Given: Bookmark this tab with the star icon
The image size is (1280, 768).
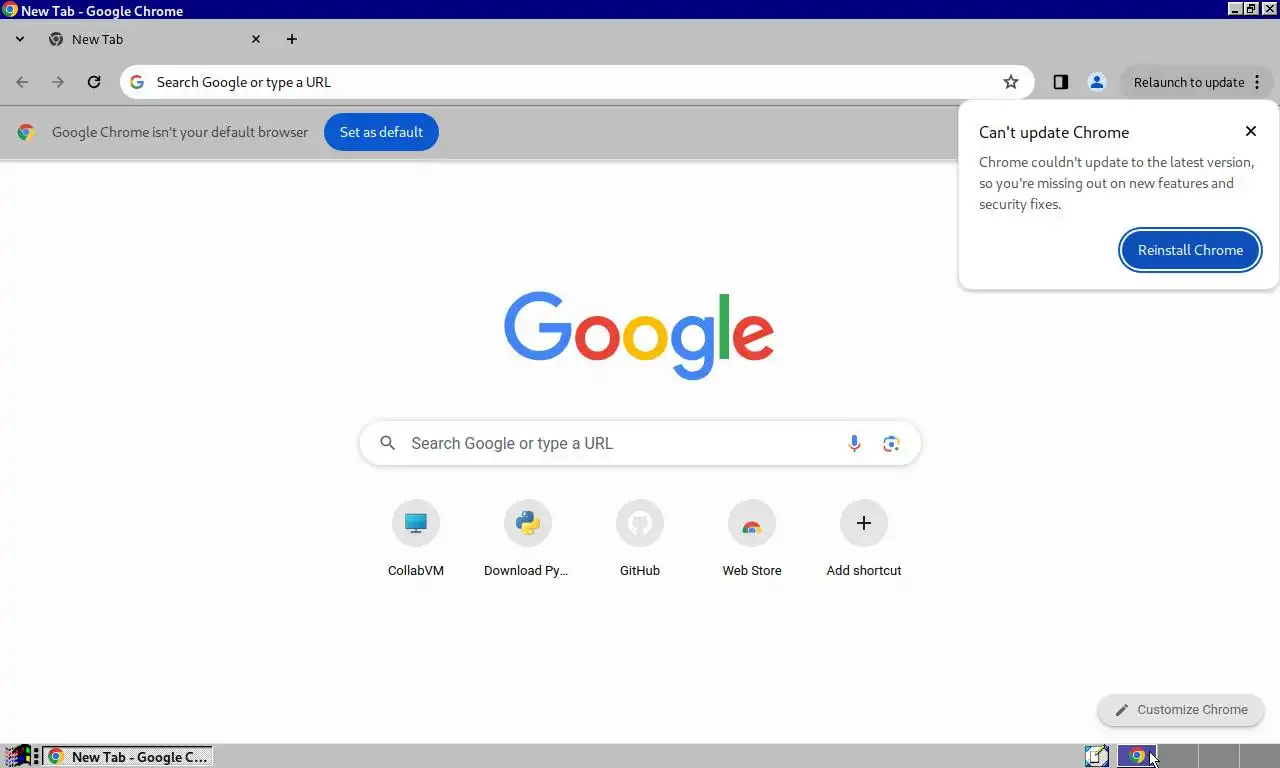Looking at the screenshot, I should (x=1011, y=82).
